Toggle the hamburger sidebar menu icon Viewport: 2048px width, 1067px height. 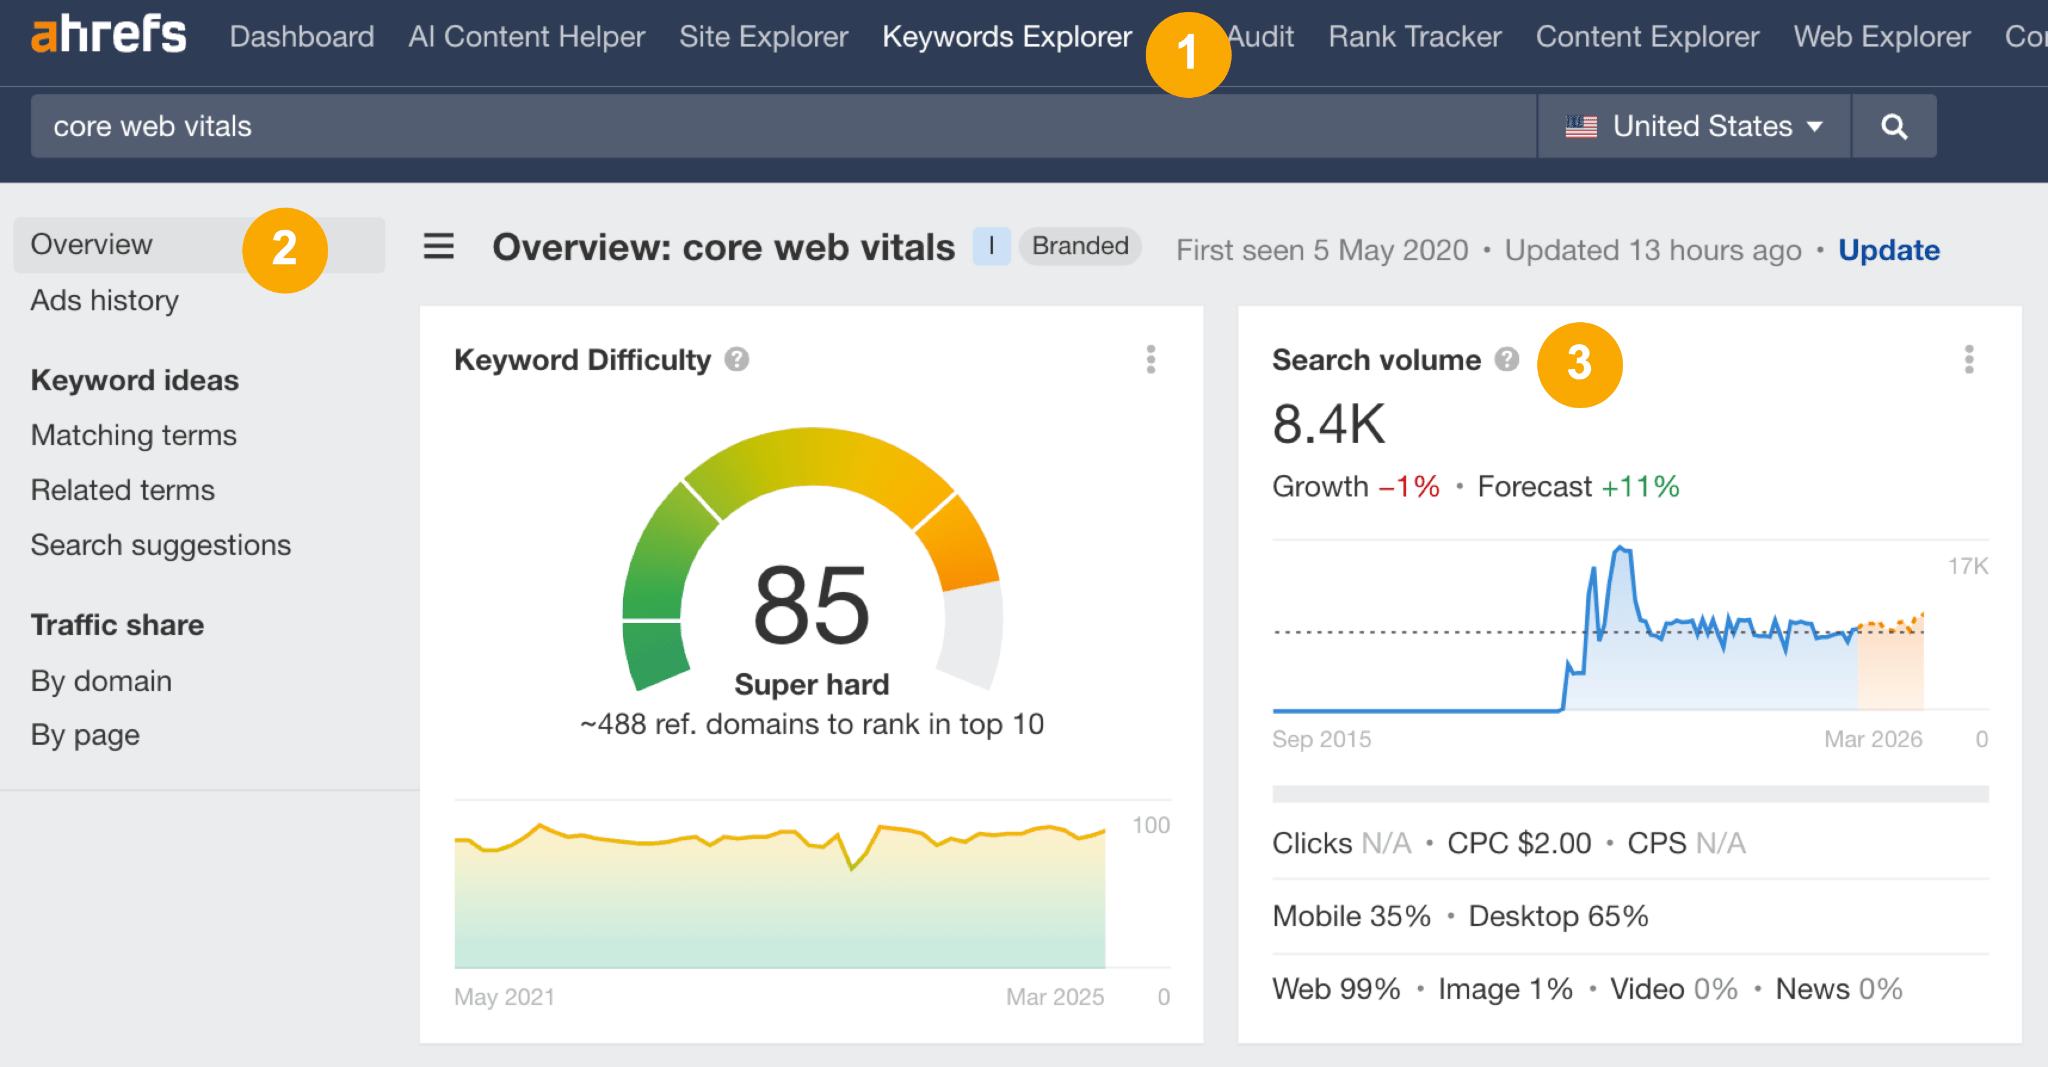click(438, 246)
